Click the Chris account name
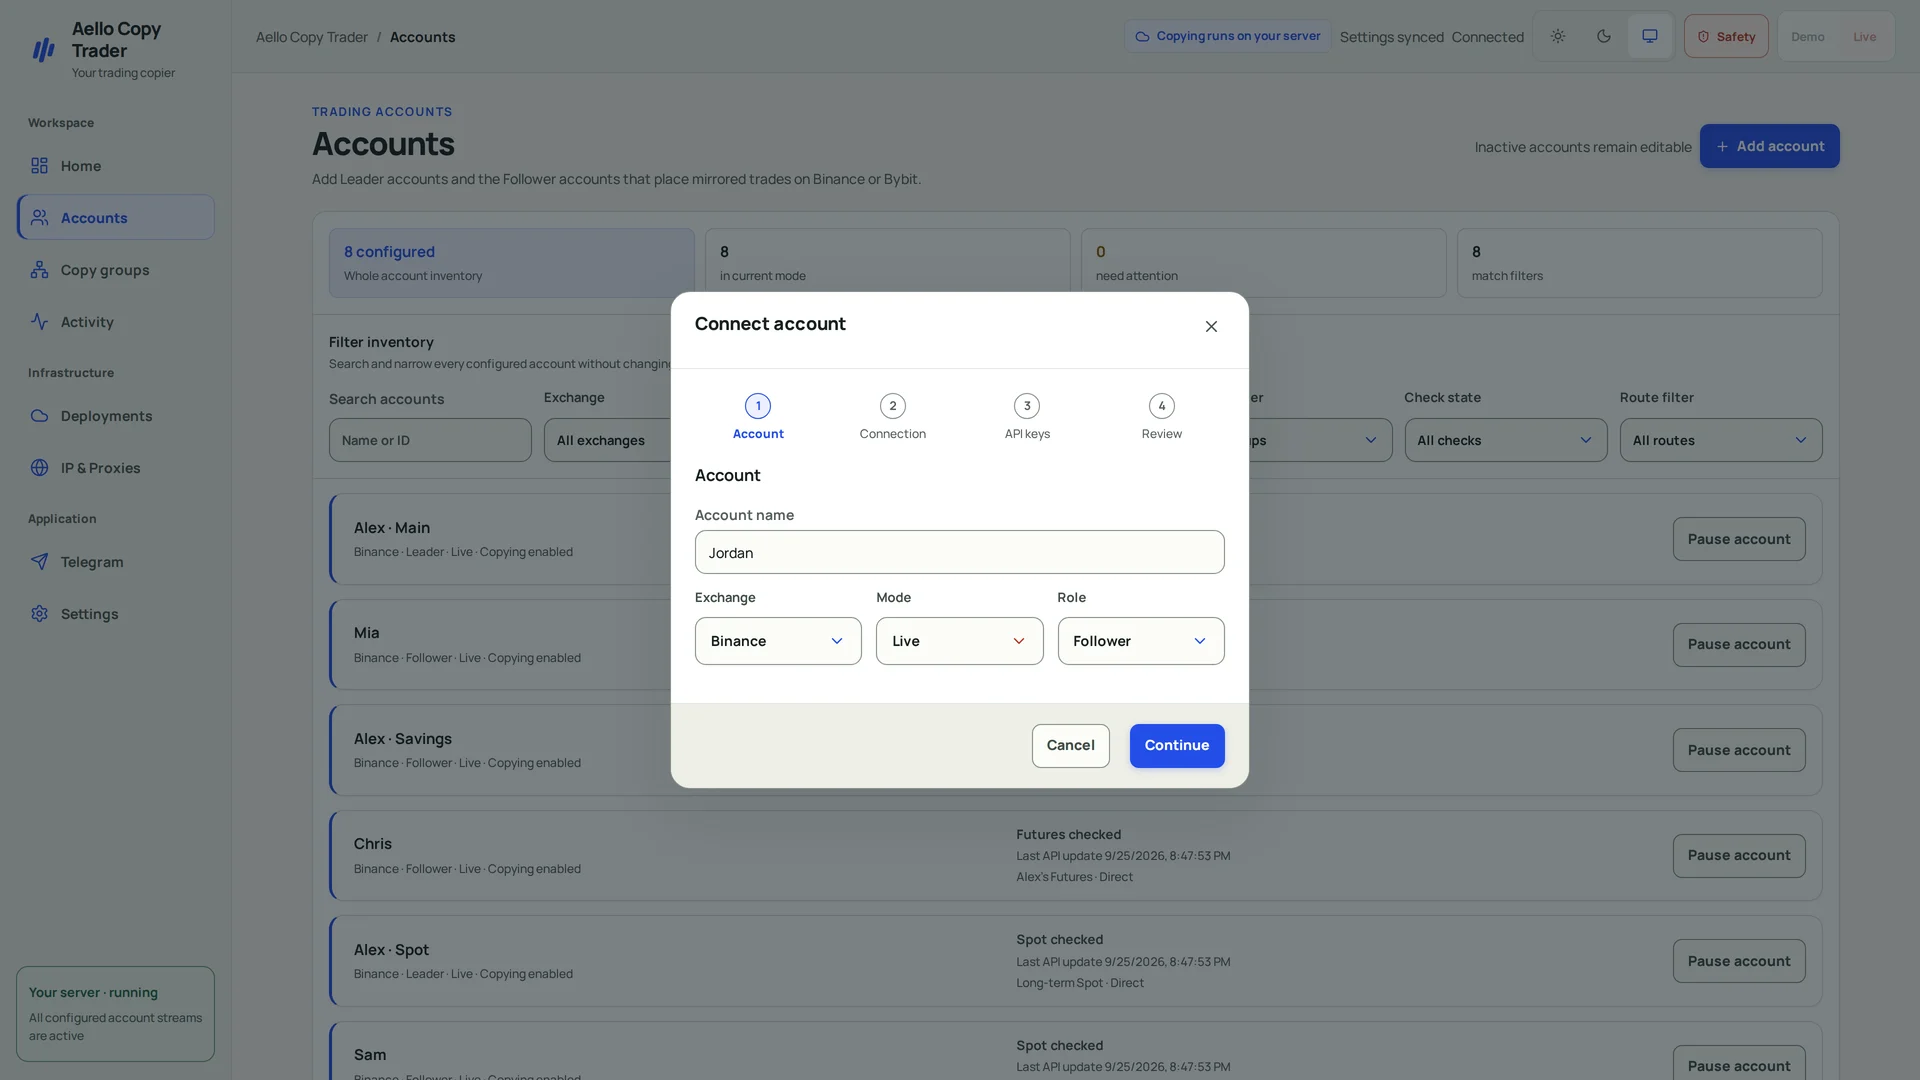The image size is (1920, 1080). tap(372, 844)
